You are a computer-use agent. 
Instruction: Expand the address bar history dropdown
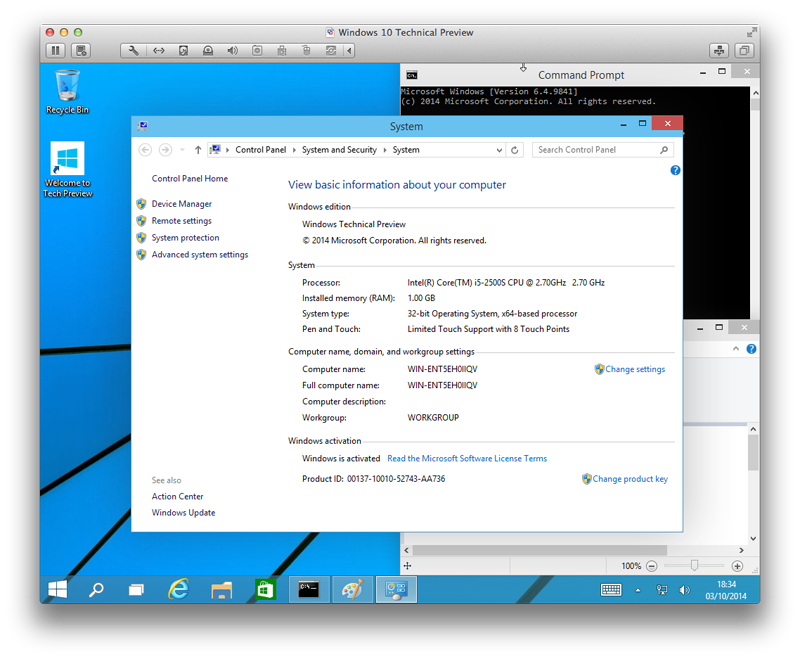500,150
